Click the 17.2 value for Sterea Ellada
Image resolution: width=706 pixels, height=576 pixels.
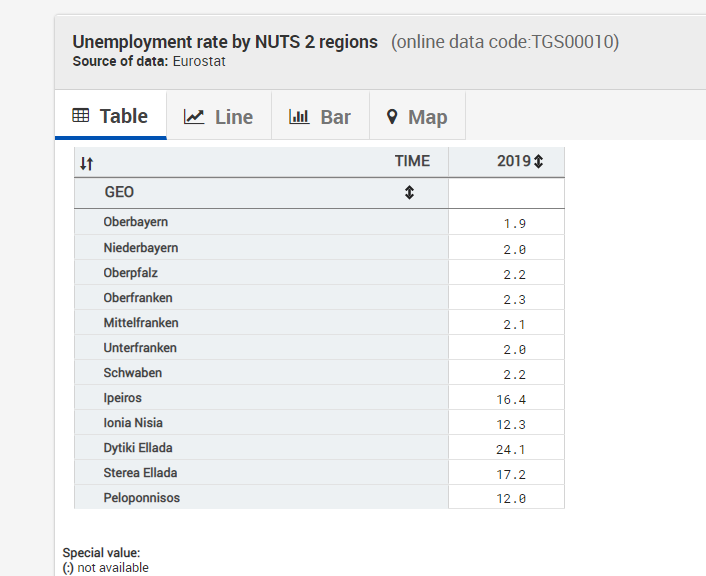(511, 475)
